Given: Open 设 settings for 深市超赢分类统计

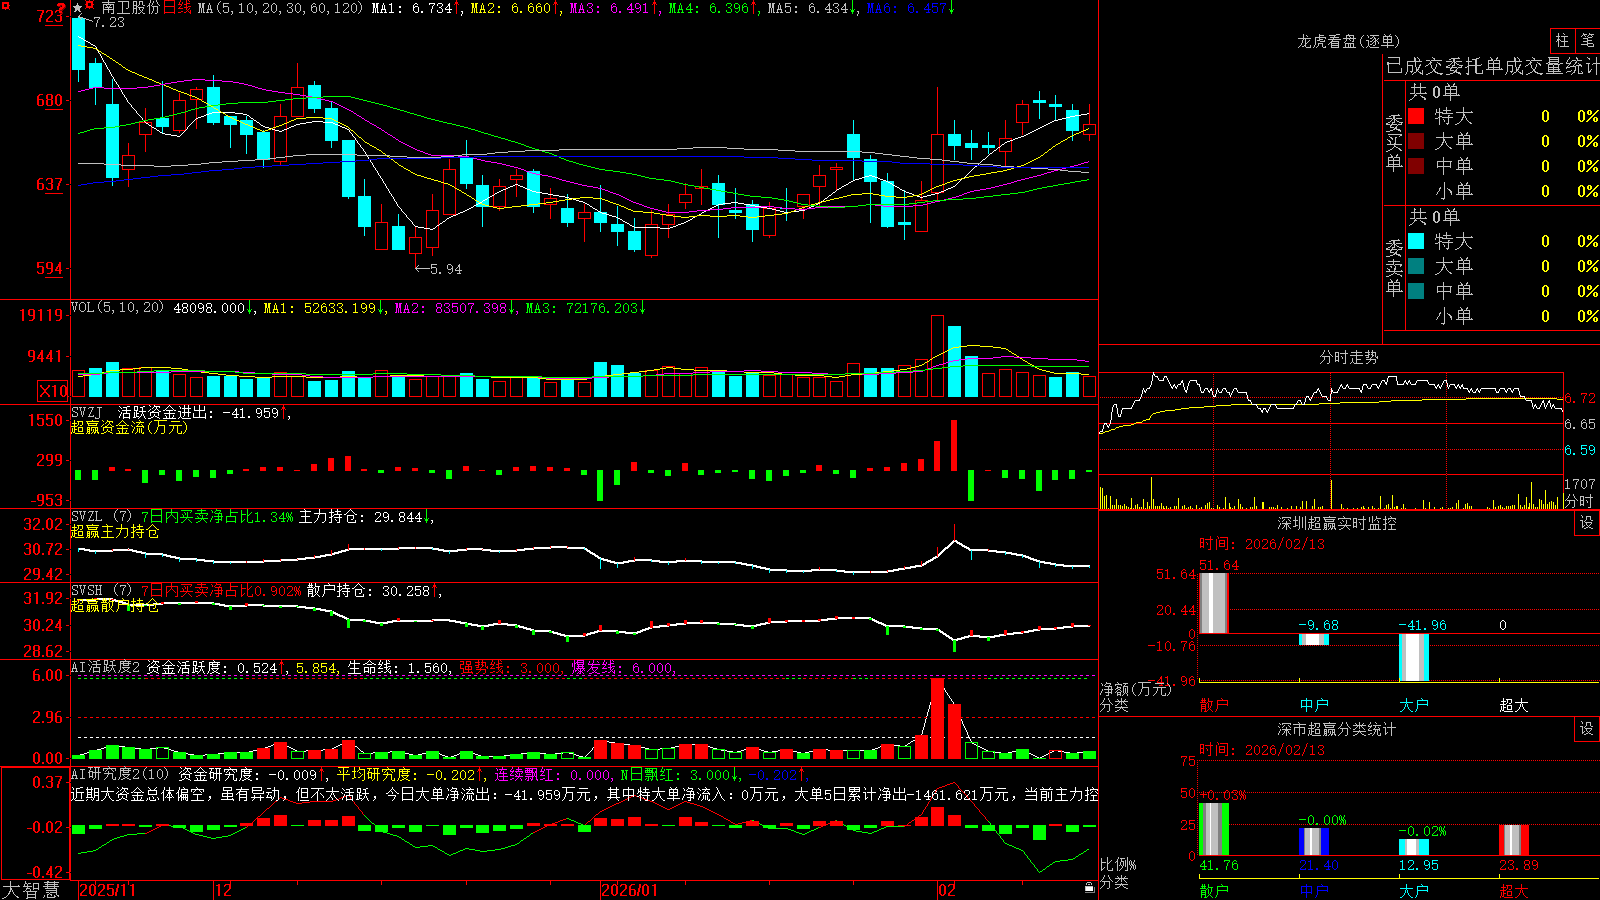Looking at the screenshot, I should (x=1587, y=729).
